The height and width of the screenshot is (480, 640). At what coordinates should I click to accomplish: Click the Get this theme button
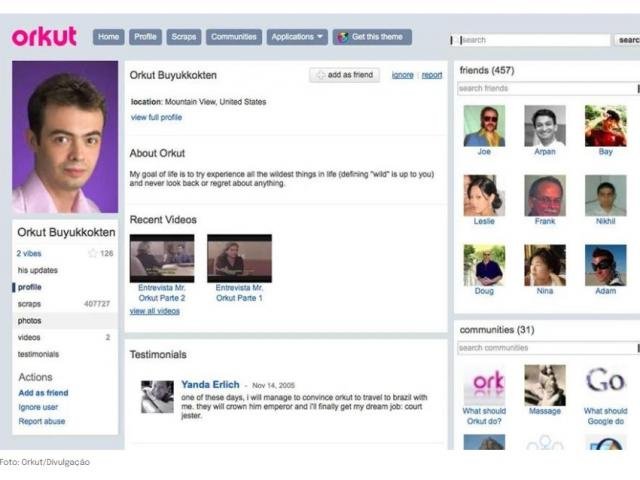(372, 37)
